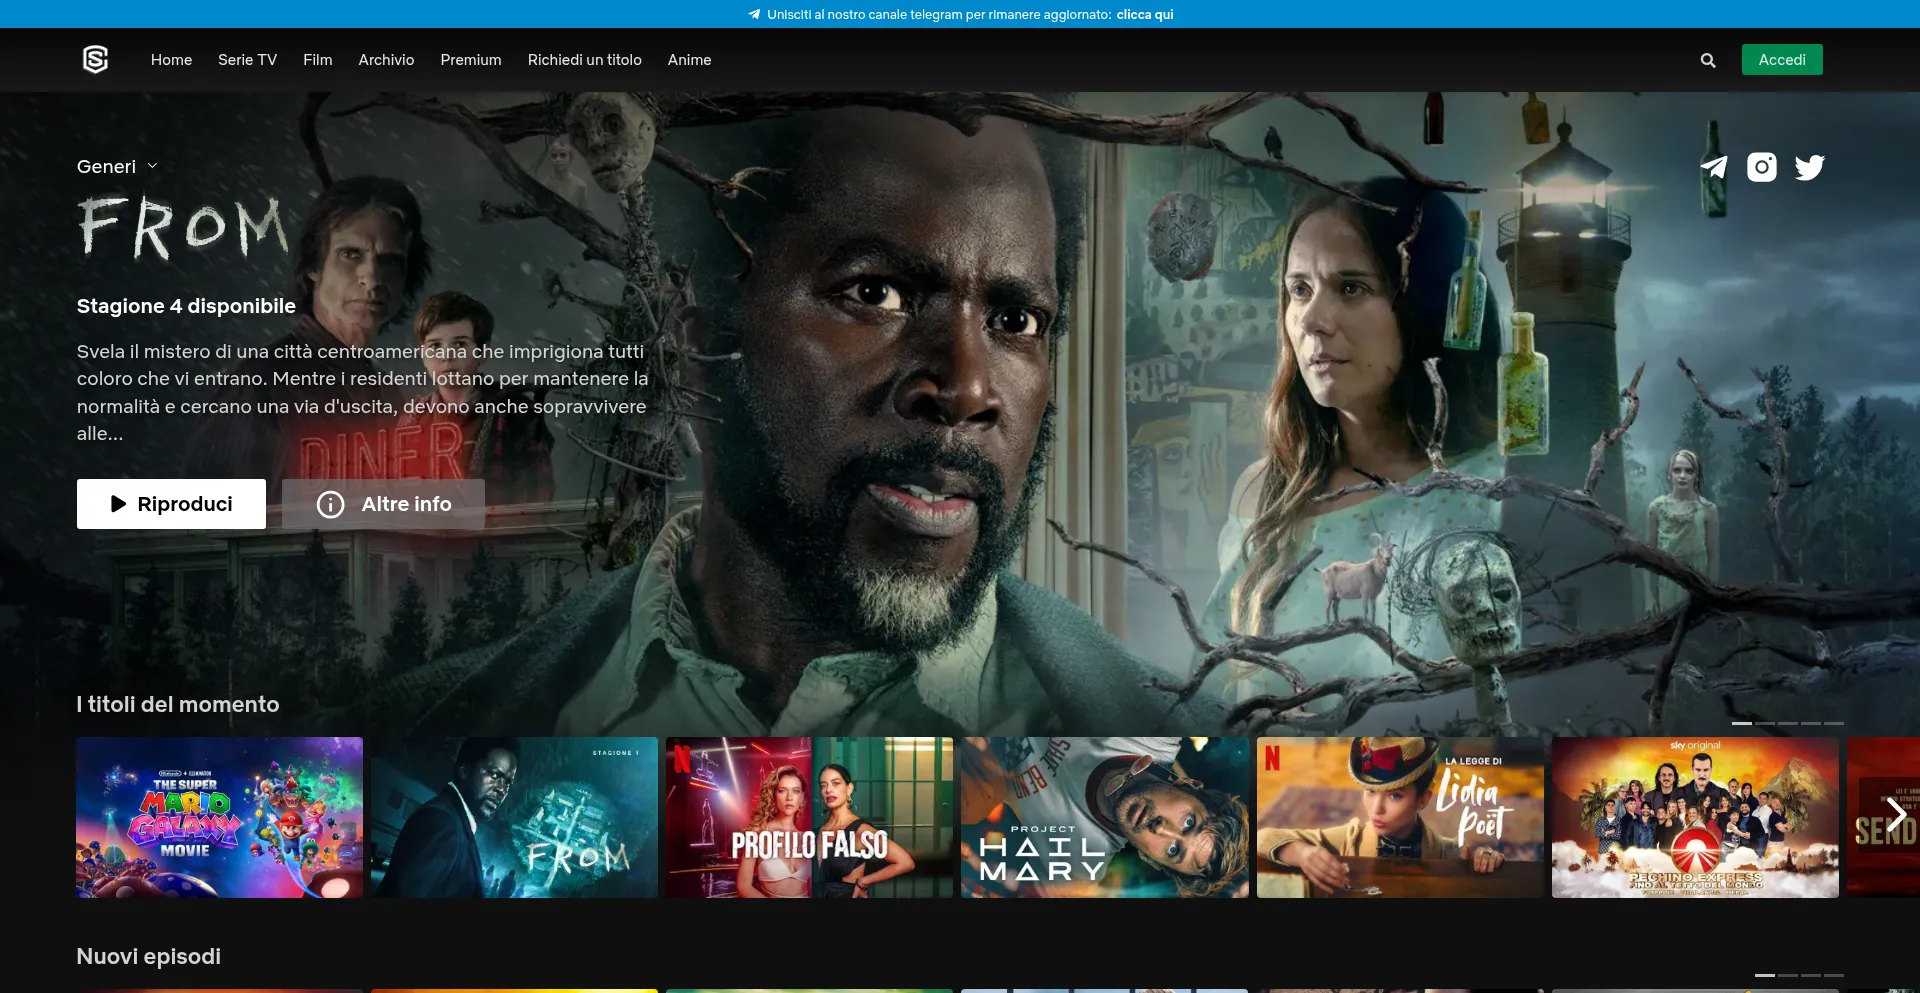
Task: Open La Legge di Lidia Poët thumbnail
Action: click(x=1400, y=817)
